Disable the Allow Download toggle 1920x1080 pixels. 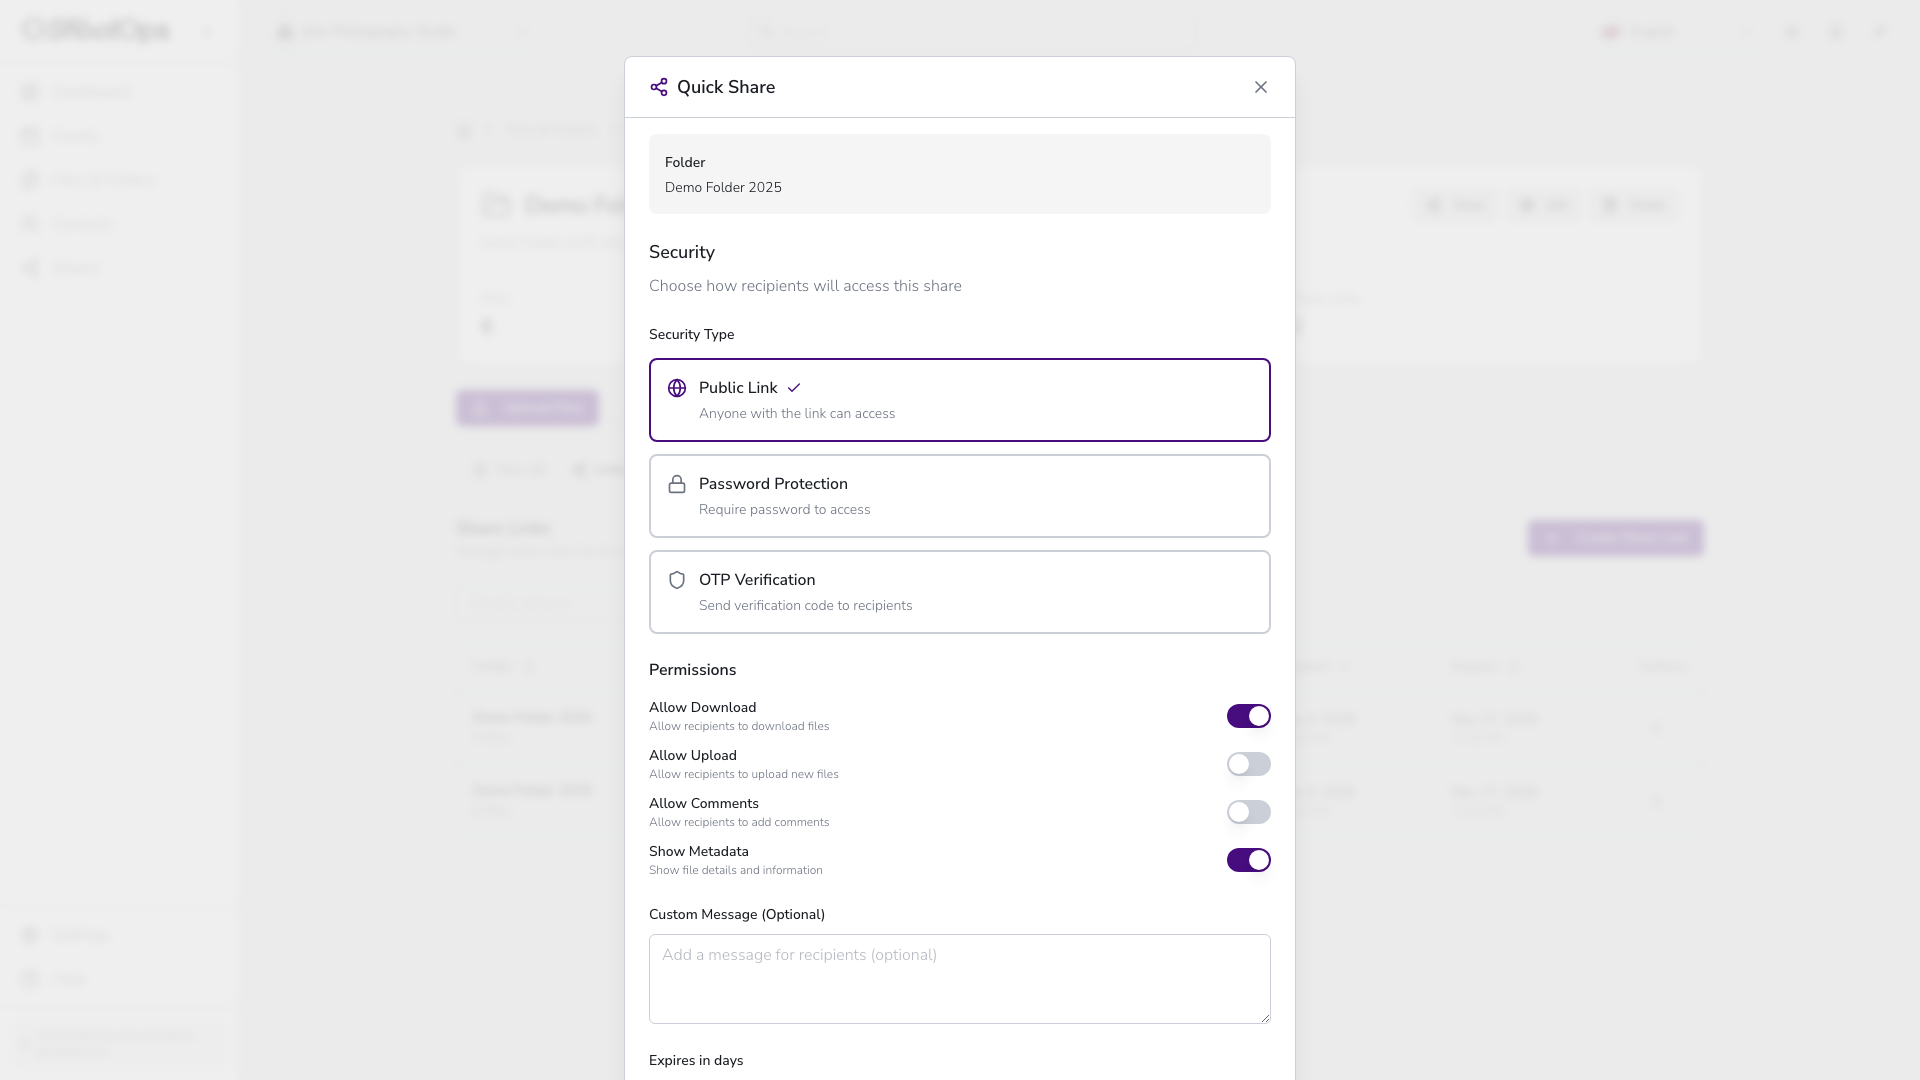point(1248,716)
